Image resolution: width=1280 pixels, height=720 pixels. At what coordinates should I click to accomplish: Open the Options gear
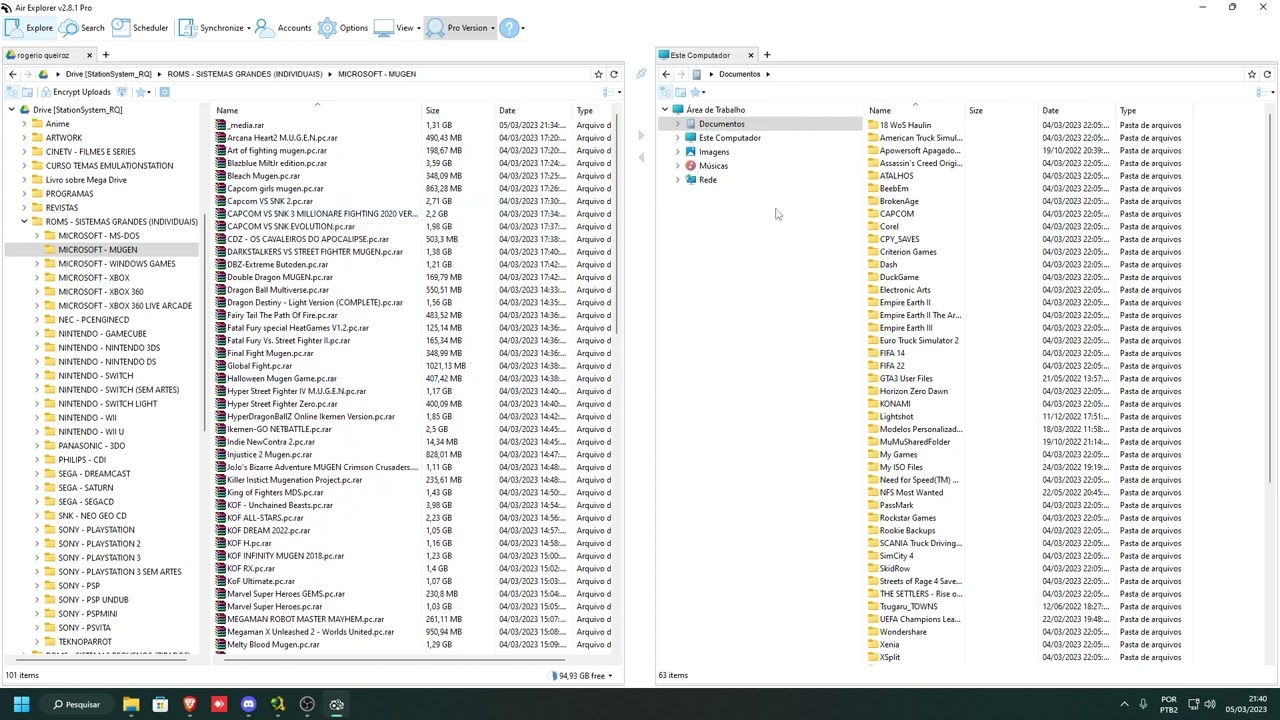coord(343,28)
